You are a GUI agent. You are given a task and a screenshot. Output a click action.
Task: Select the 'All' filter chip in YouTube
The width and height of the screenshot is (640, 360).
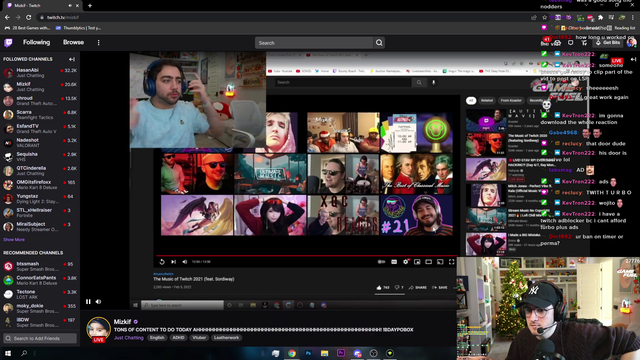(471, 100)
